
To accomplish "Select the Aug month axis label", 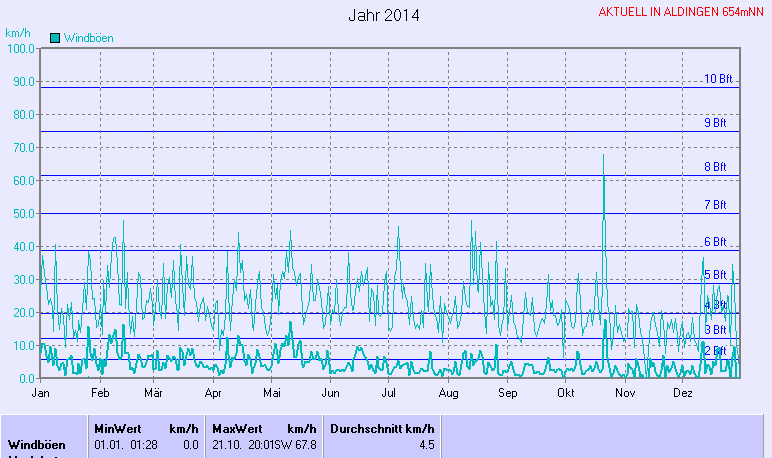I will click(x=448, y=394).
